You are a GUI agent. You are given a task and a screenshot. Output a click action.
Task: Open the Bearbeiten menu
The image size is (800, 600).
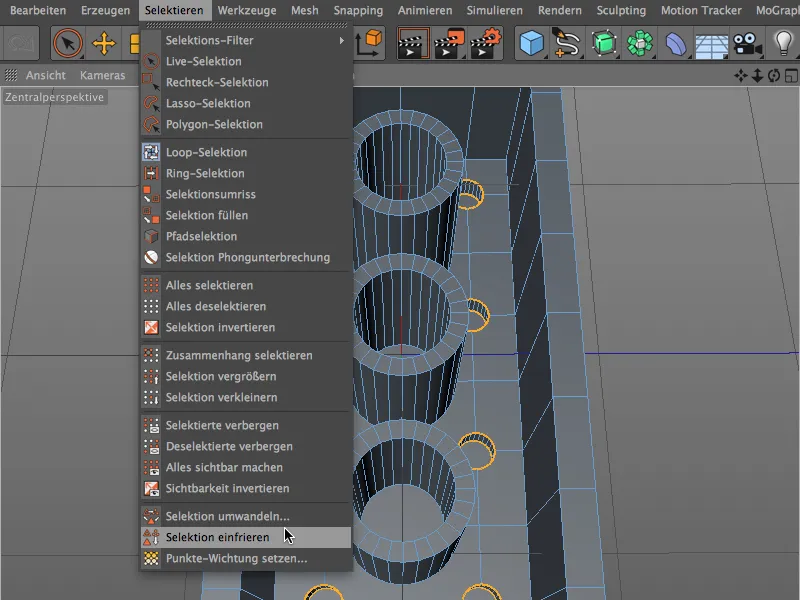coord(38,10)
